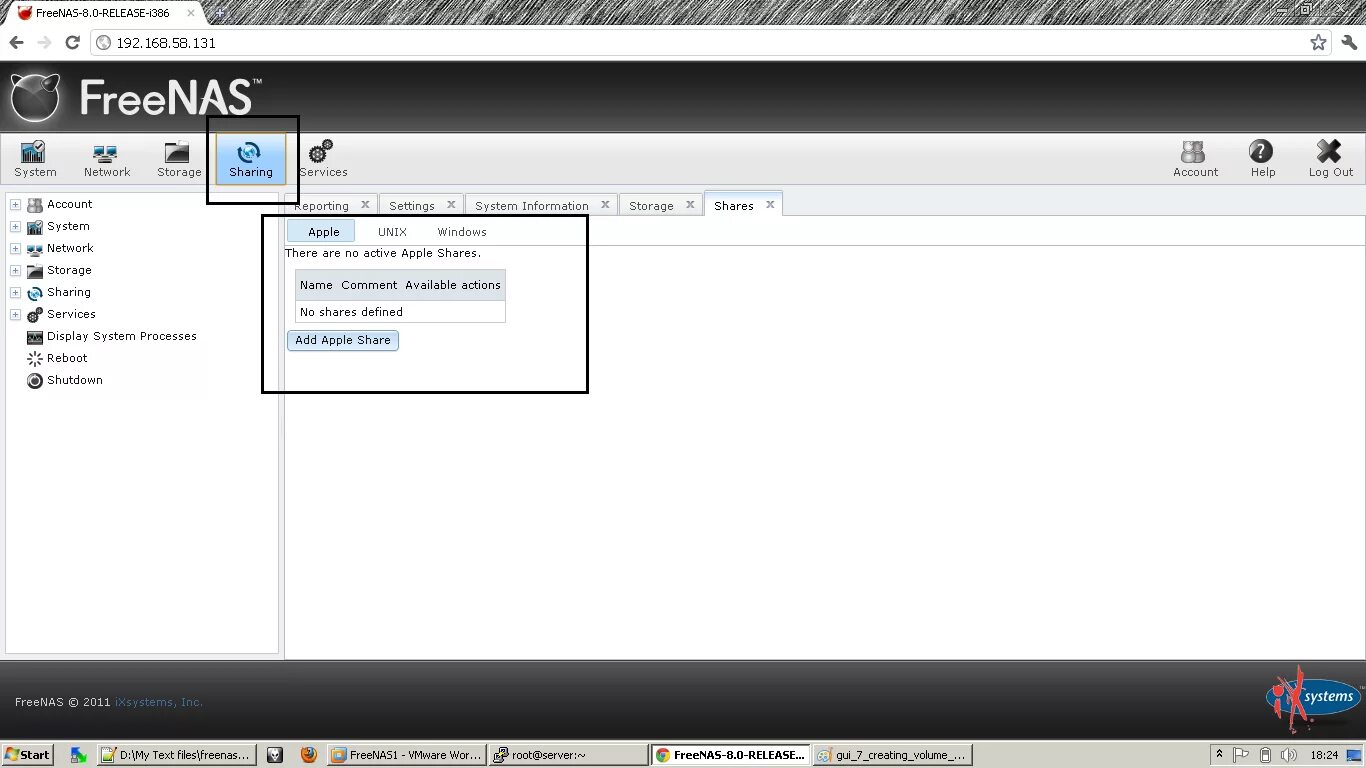Click Shutdown in the sidebar
The image size is (1366, 768).
coord(74,380)
